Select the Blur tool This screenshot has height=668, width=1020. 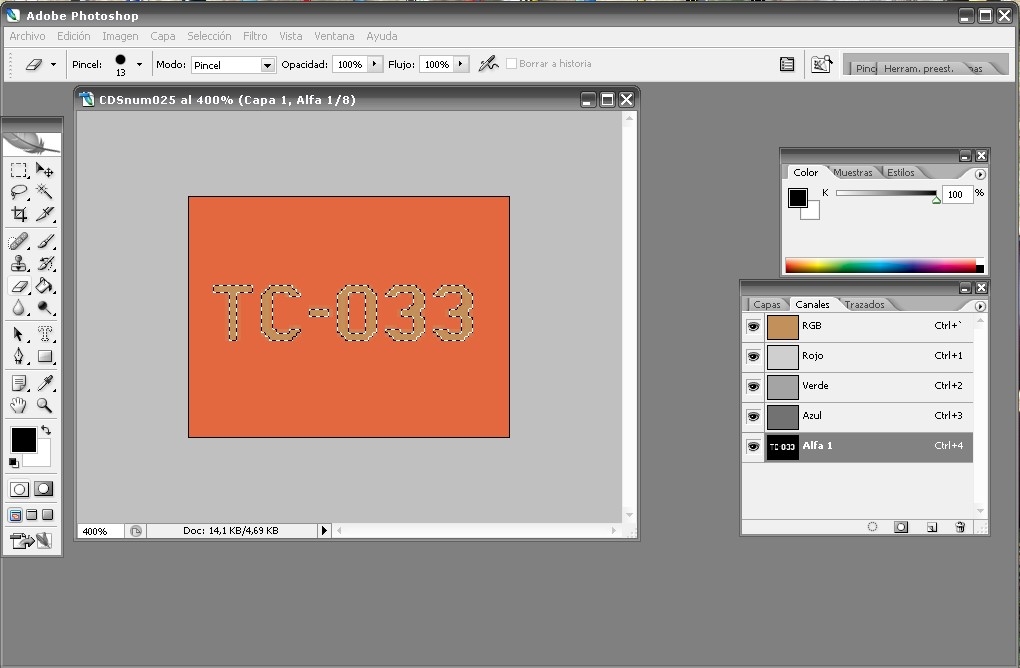pyautogui.click(x=19, y=307)
